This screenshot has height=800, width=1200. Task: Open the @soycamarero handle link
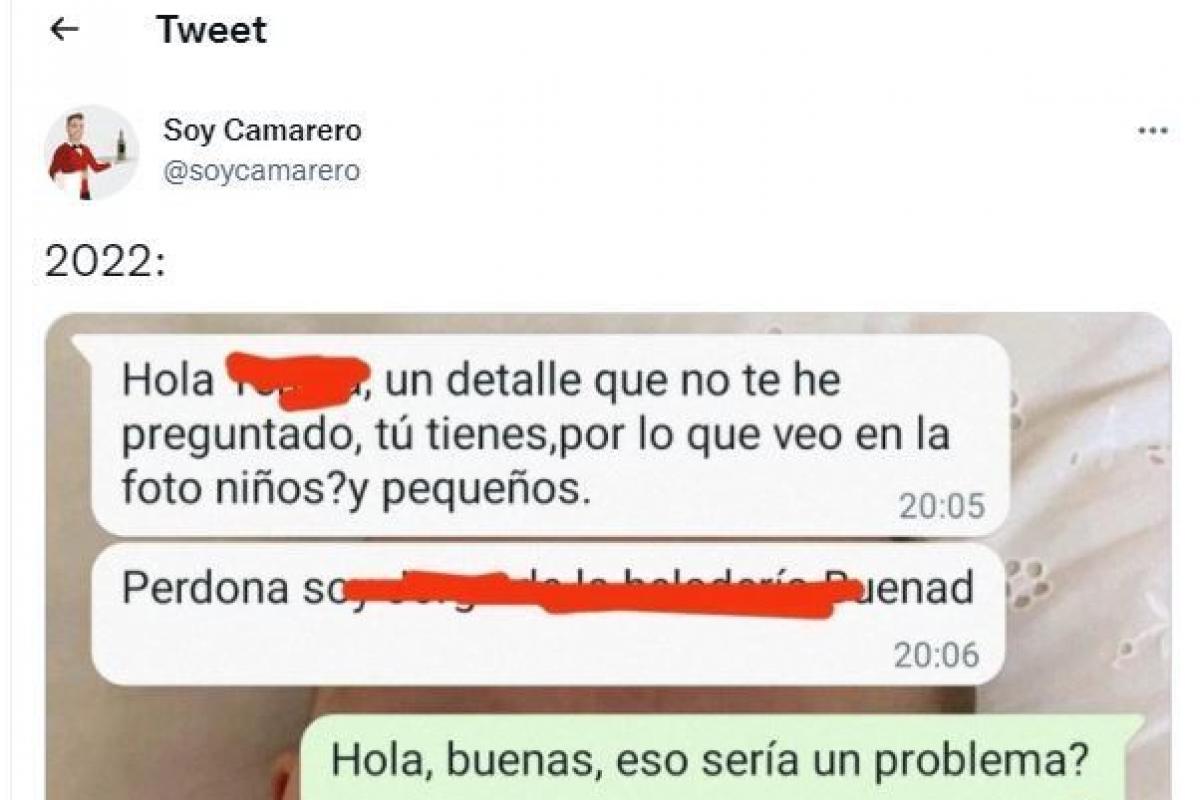click(261, 171)
